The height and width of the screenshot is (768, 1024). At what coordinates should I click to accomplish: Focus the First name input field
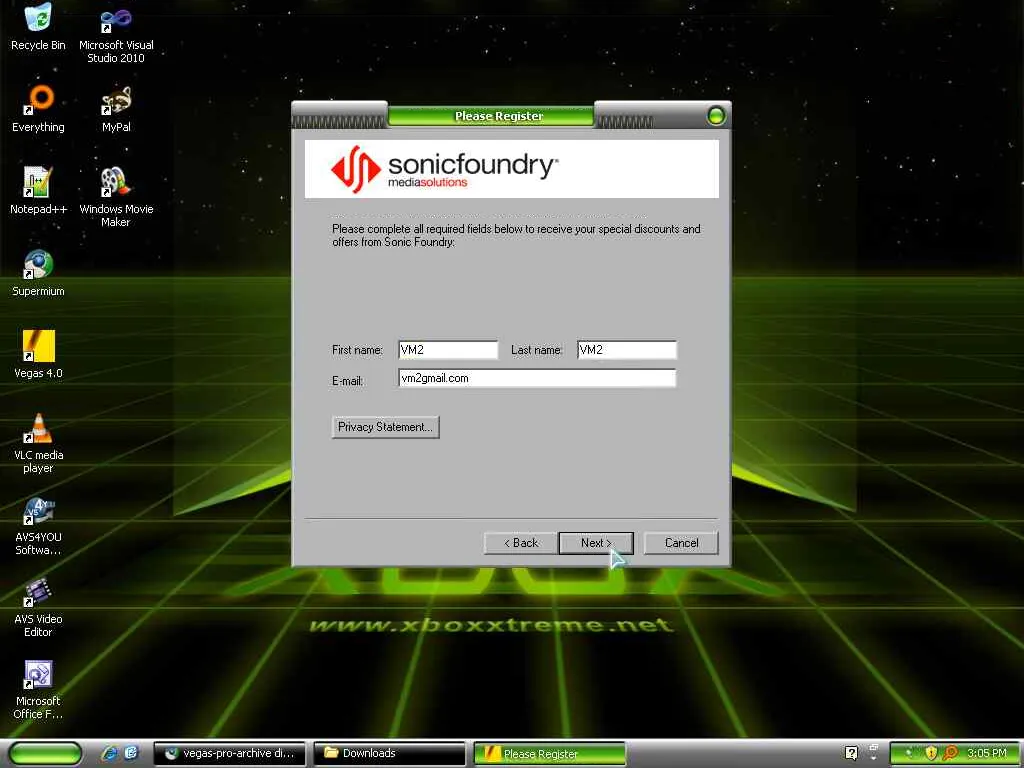[x=448, y=350]
